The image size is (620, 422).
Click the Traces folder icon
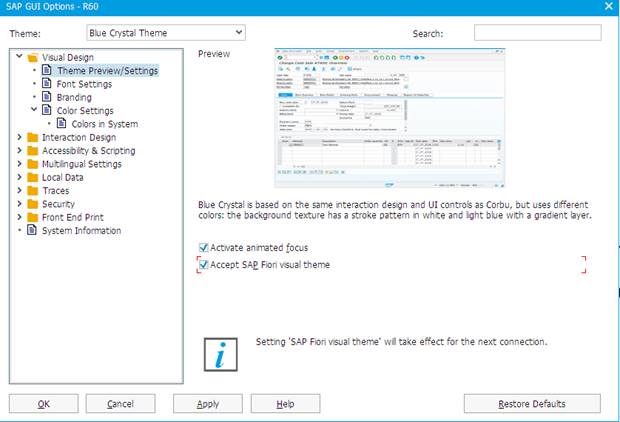[x=32, y=191]
